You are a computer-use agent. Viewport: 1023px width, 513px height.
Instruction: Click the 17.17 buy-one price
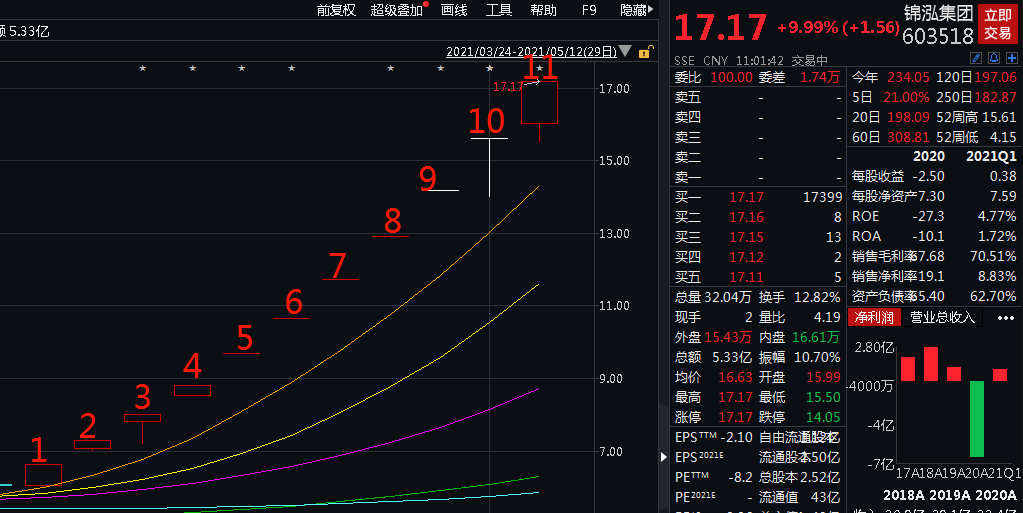click(746, 196)
